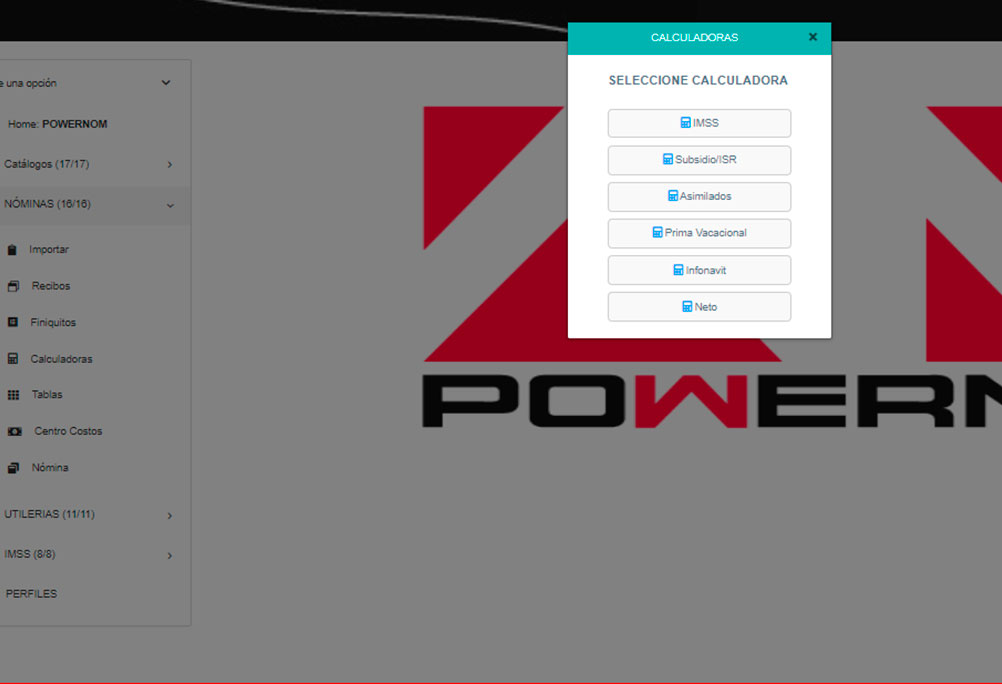Click the Tablas grid icon
This screenshot has width=1002, height=684.
(x=13, y=395)
